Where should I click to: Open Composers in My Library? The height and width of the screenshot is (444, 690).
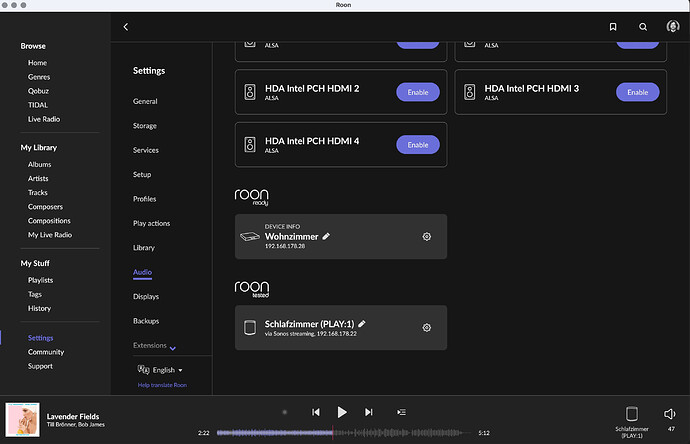point(45,207)
